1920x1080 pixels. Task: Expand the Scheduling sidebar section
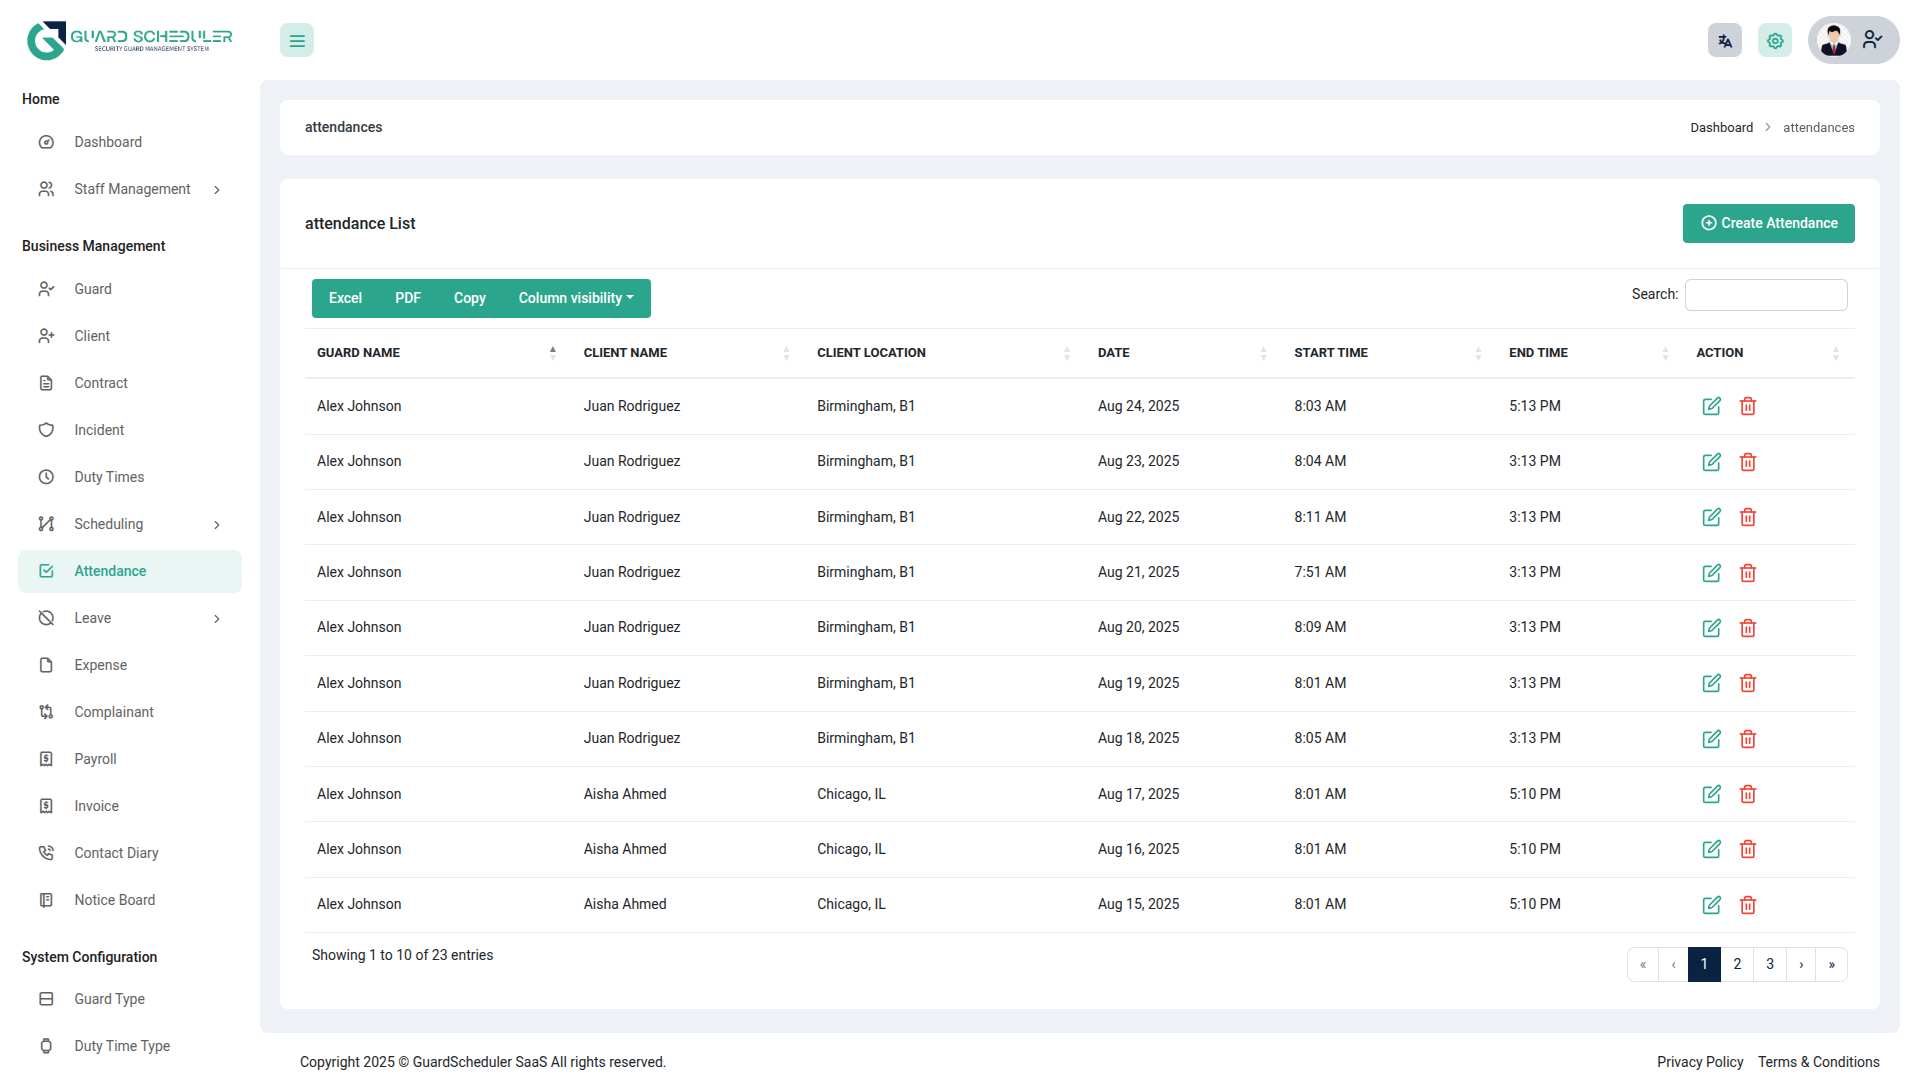[216, 525]
